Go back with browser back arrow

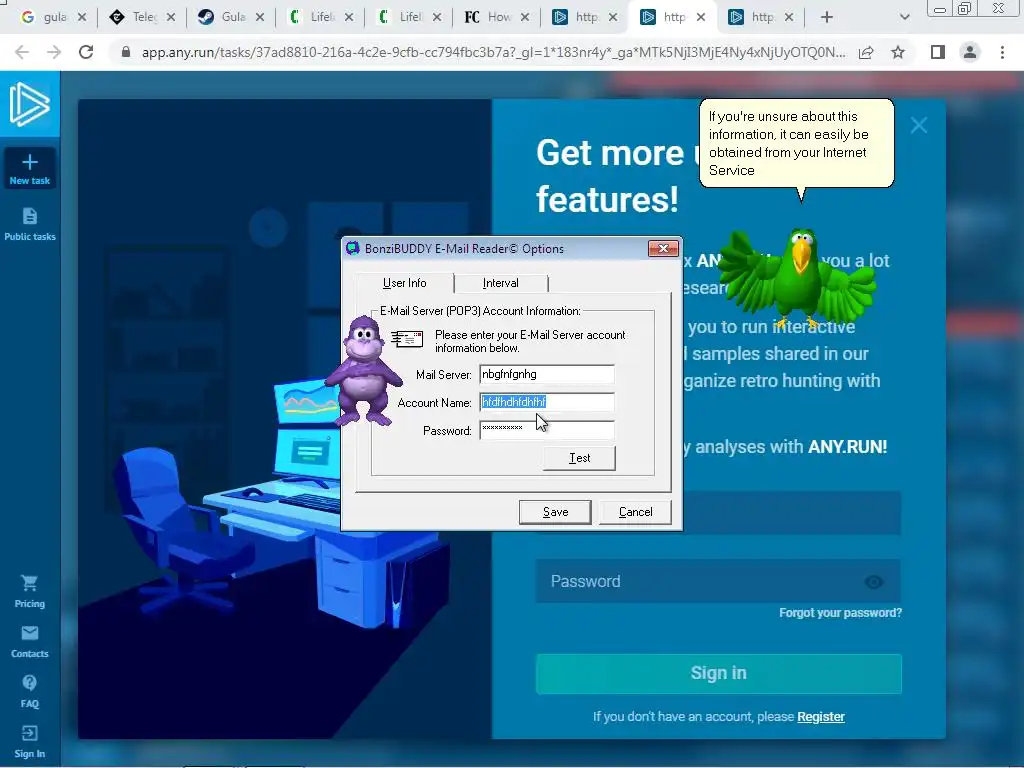coord(22,52)
